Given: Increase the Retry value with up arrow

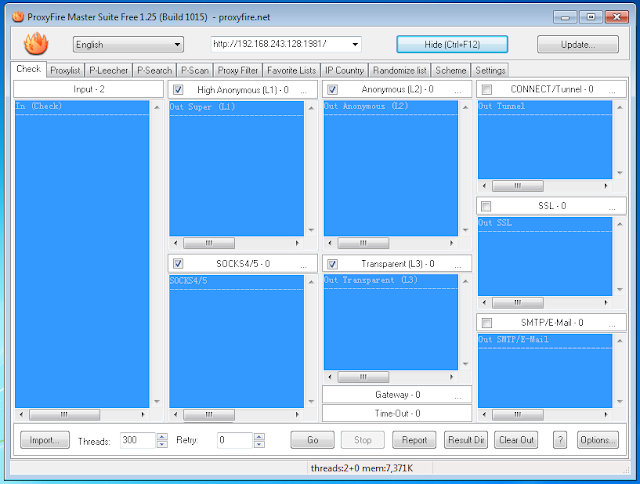Looking at the screenshot, I should 259,436.
